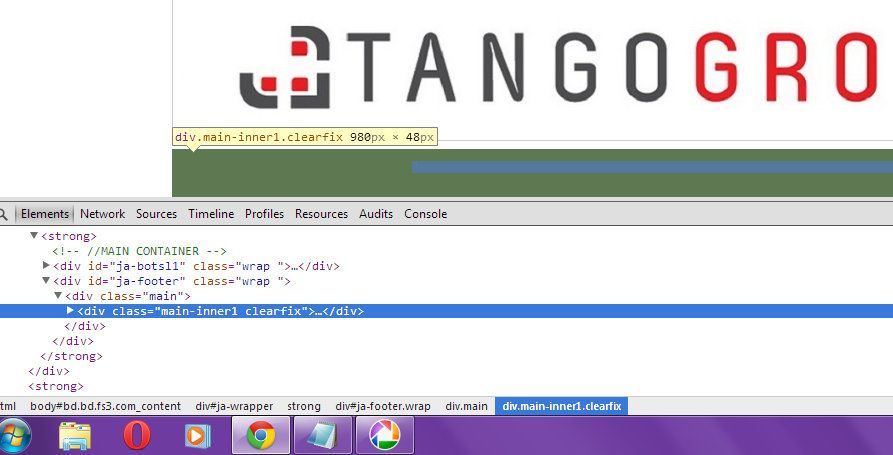Switch to Google Chrome in taskbar
Screen dimensions: 893x455
[x=261, y=436]
